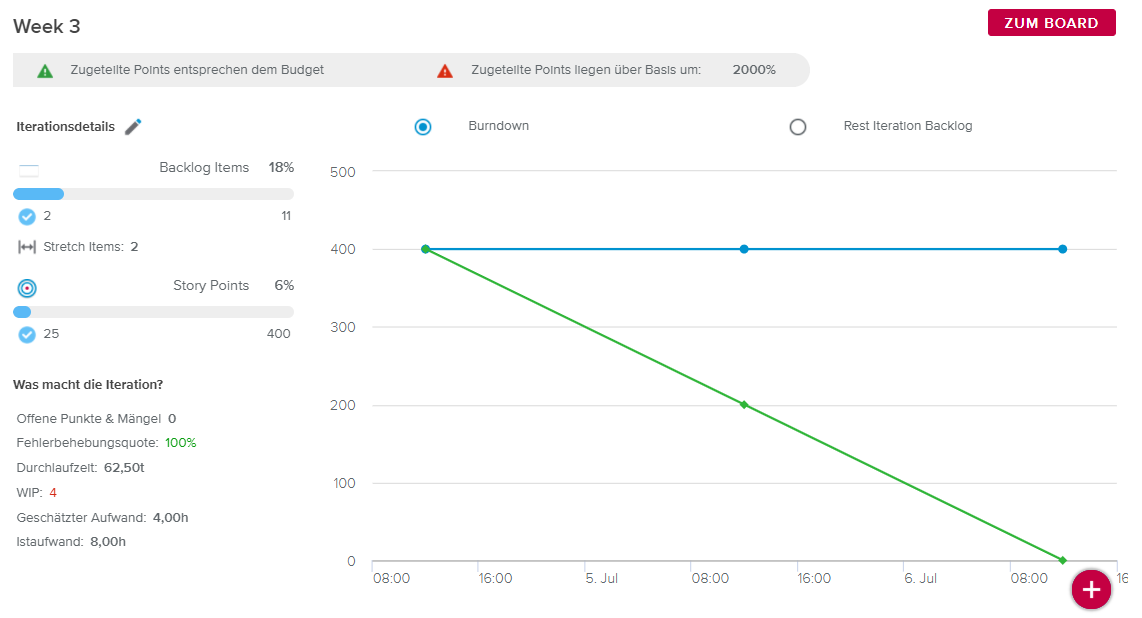
Task: Click the green burndown point at 200
Action: (x=743, y=405)
